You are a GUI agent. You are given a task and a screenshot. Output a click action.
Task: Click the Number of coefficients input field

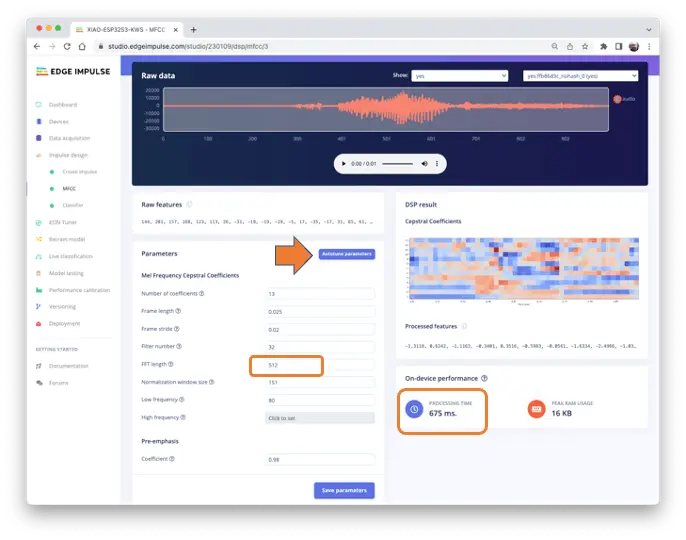click(x=320, y=294)
